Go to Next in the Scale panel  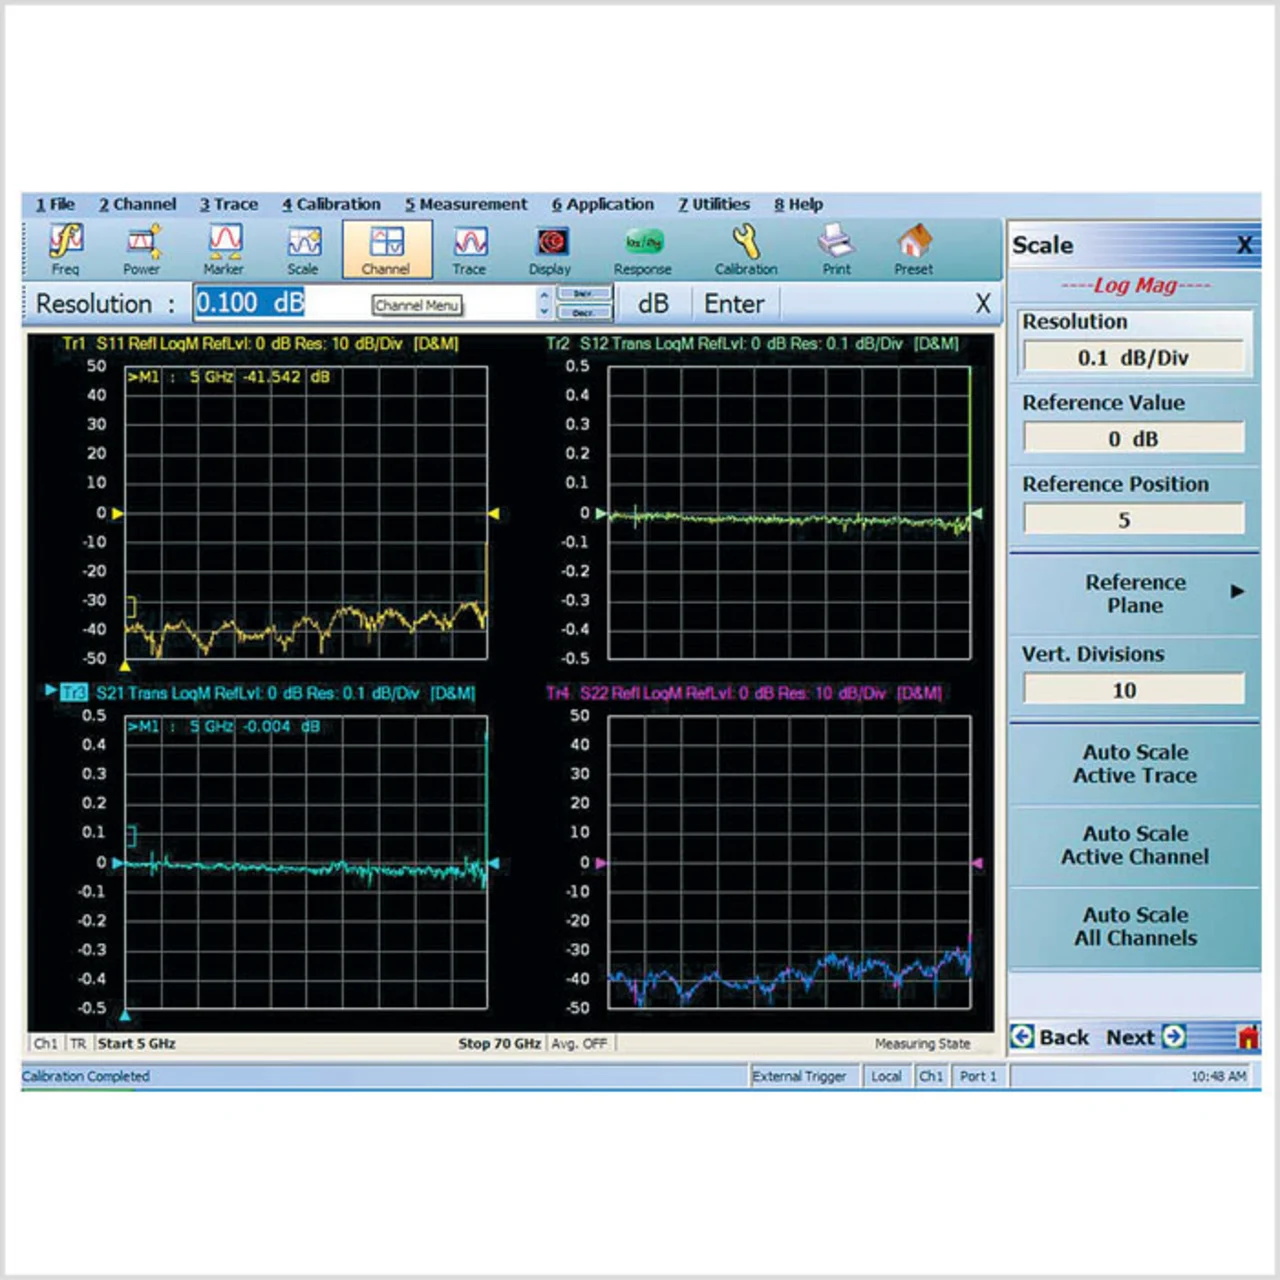1145,1037
